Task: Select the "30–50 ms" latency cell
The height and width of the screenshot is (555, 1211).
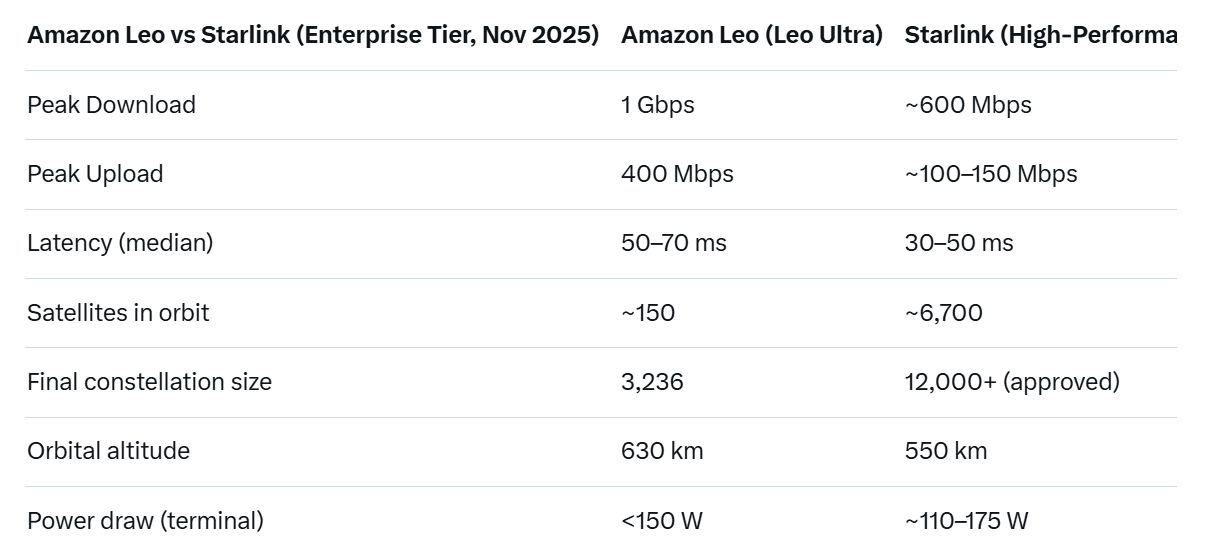Action: click(958, 243)
